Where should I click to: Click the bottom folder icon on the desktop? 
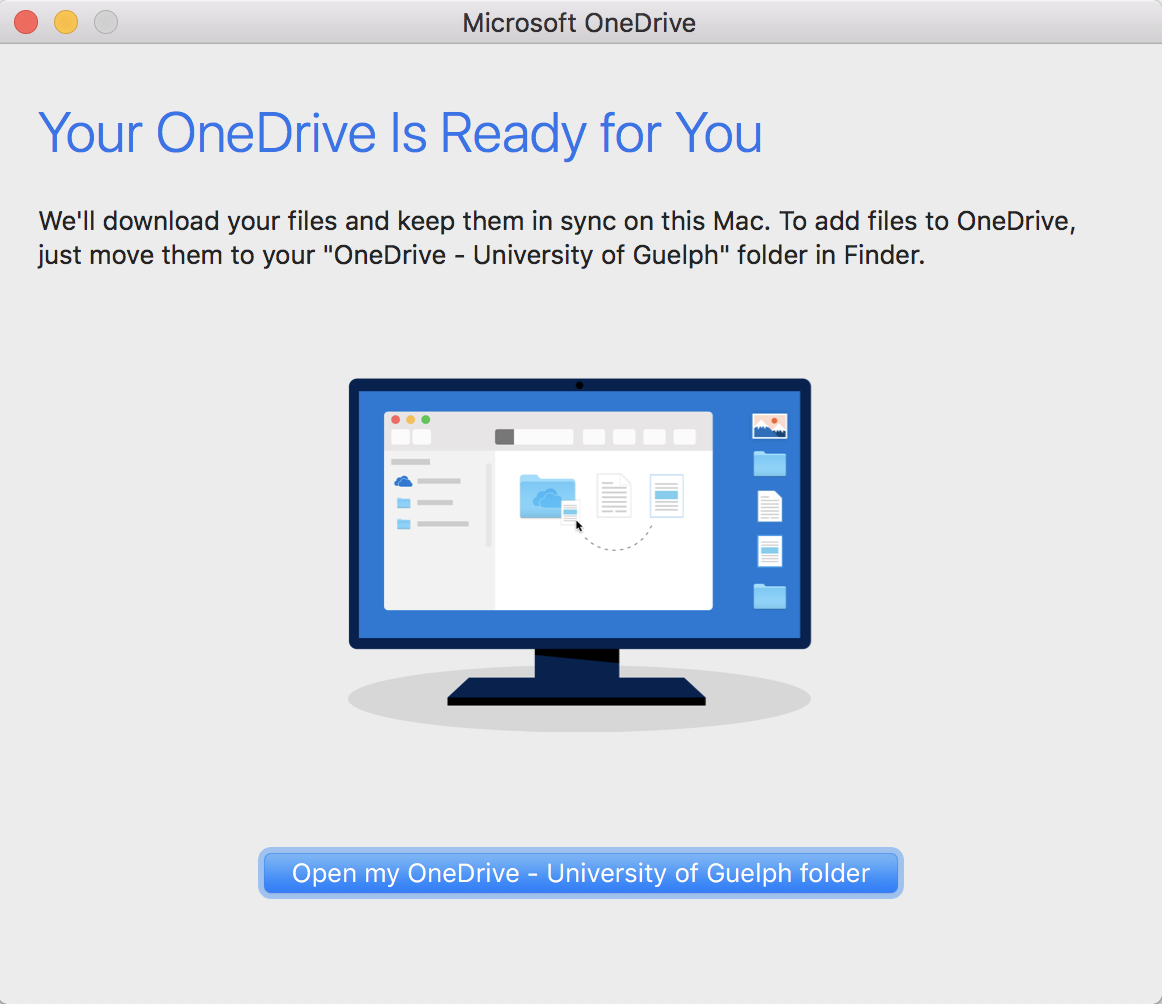[769, 596]
